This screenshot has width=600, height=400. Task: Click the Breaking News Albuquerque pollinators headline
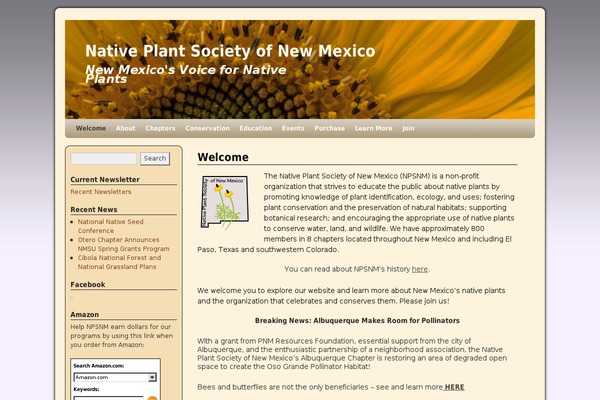pos(357,321)
